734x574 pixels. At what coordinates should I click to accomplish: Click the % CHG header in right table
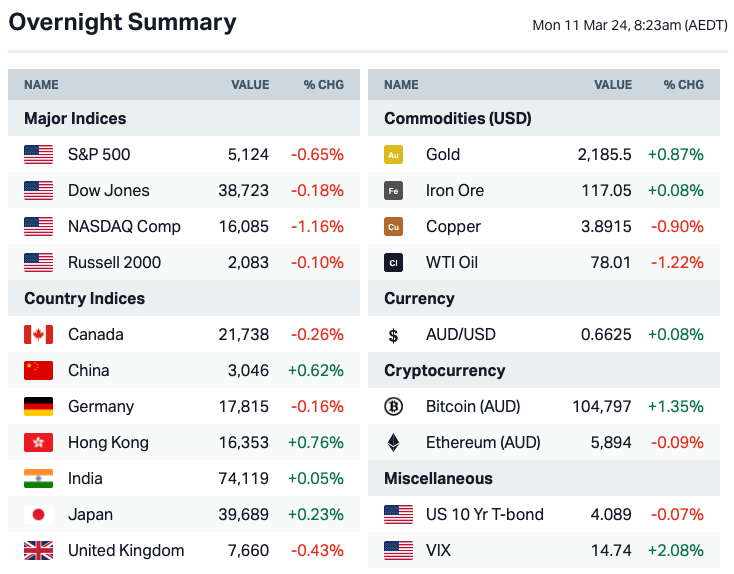pyautogui.click(x=684, y=85)
